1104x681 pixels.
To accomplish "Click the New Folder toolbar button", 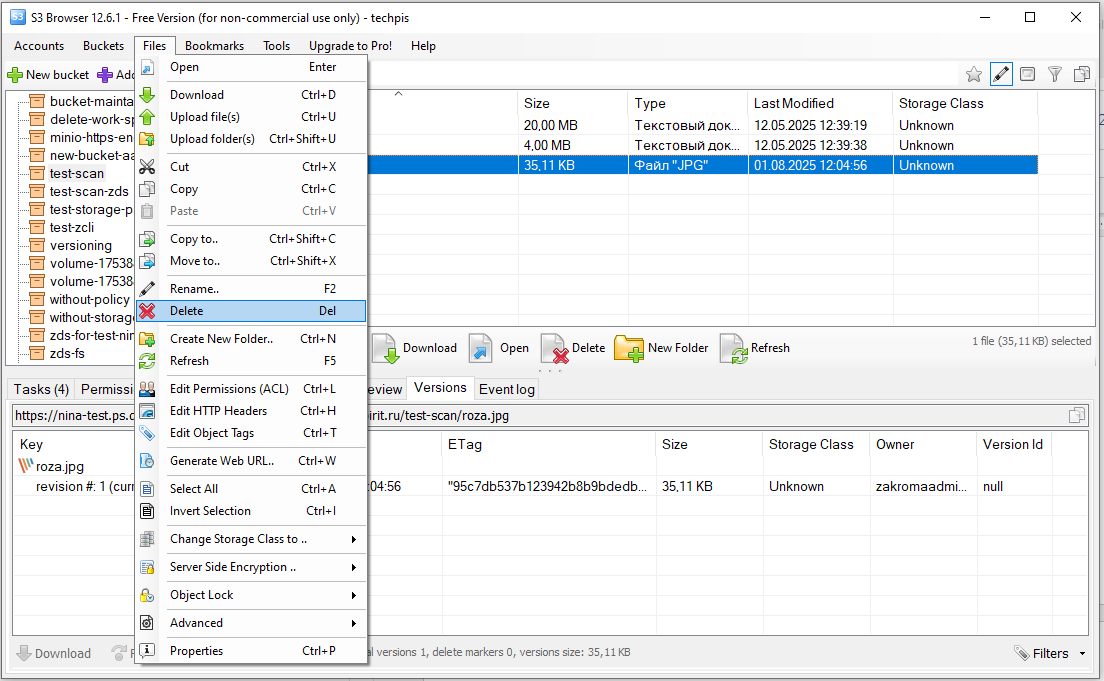I will pos(661,348).
